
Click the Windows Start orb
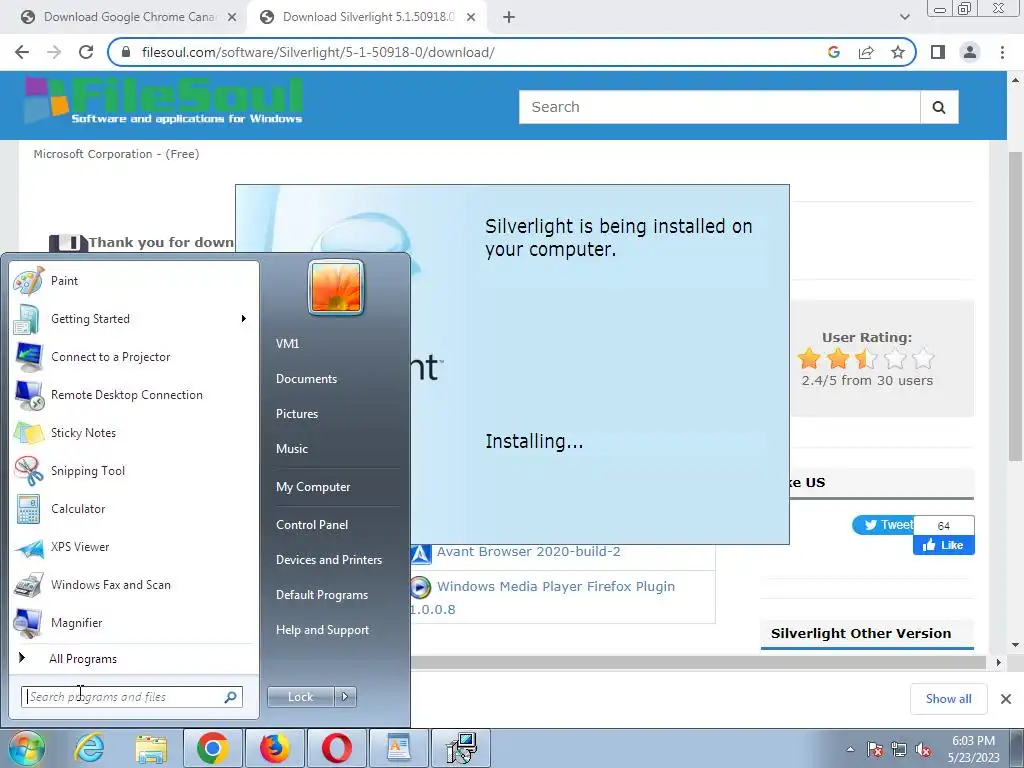tap(27, 748)
